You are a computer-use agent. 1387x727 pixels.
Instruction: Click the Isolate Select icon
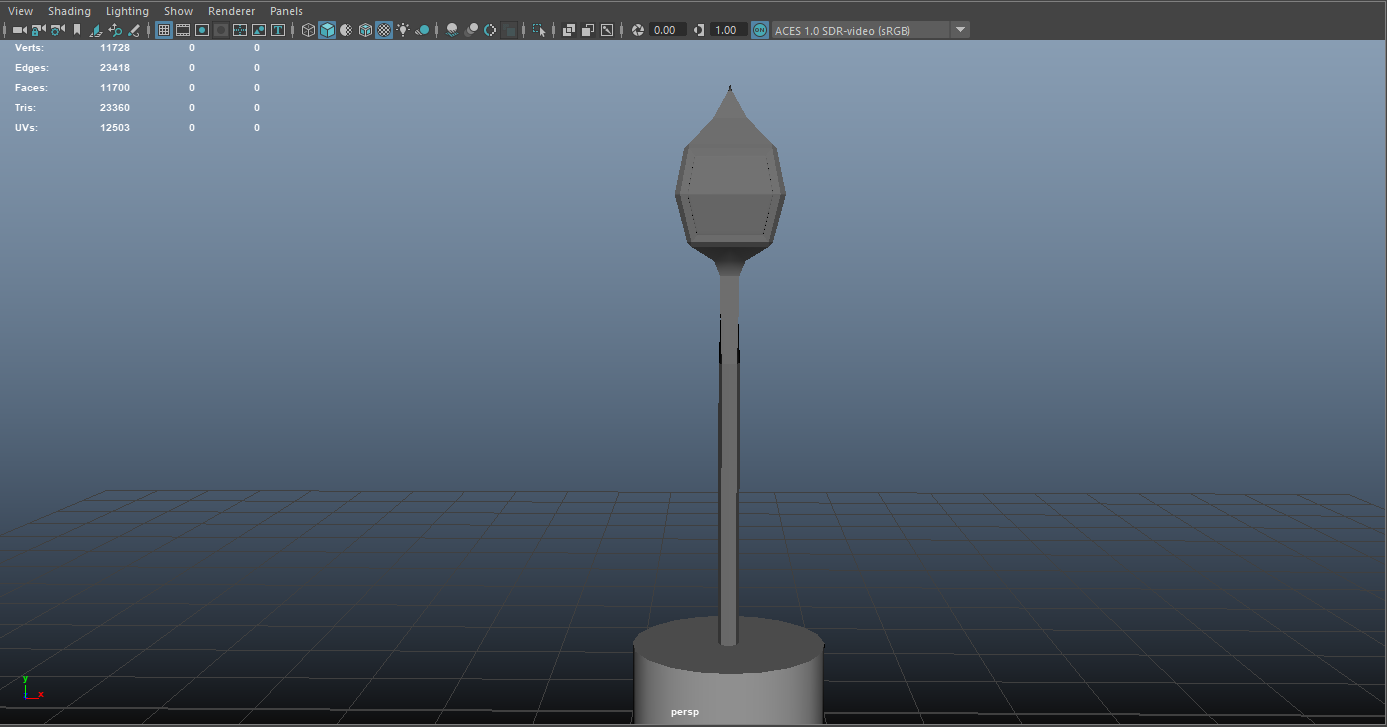[x=539, y=30]
